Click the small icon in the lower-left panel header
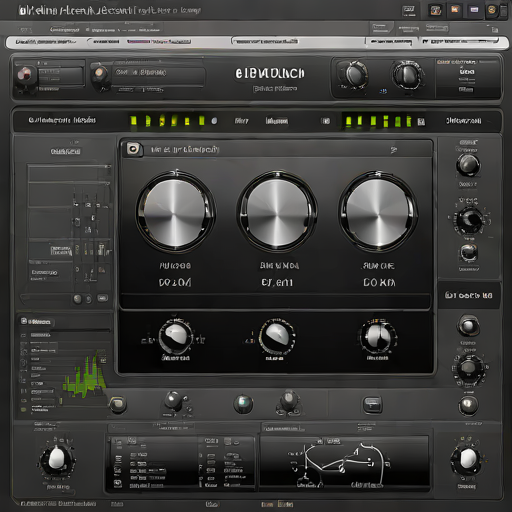The width and height of the screenshot is (512, 512). point(24,321)
